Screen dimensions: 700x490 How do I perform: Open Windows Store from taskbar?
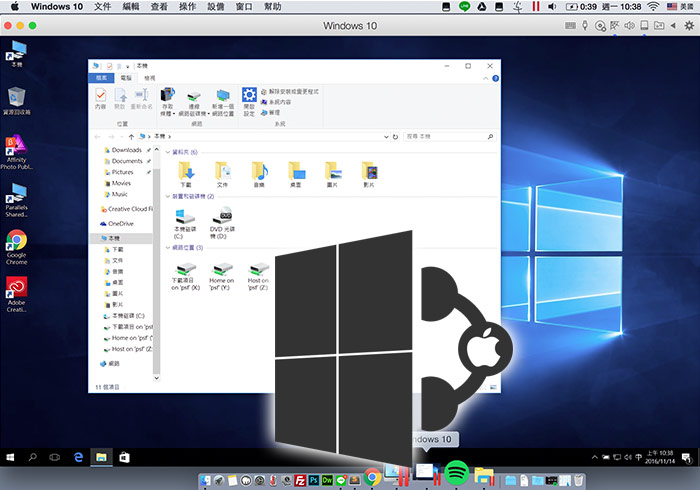[124, 457]
